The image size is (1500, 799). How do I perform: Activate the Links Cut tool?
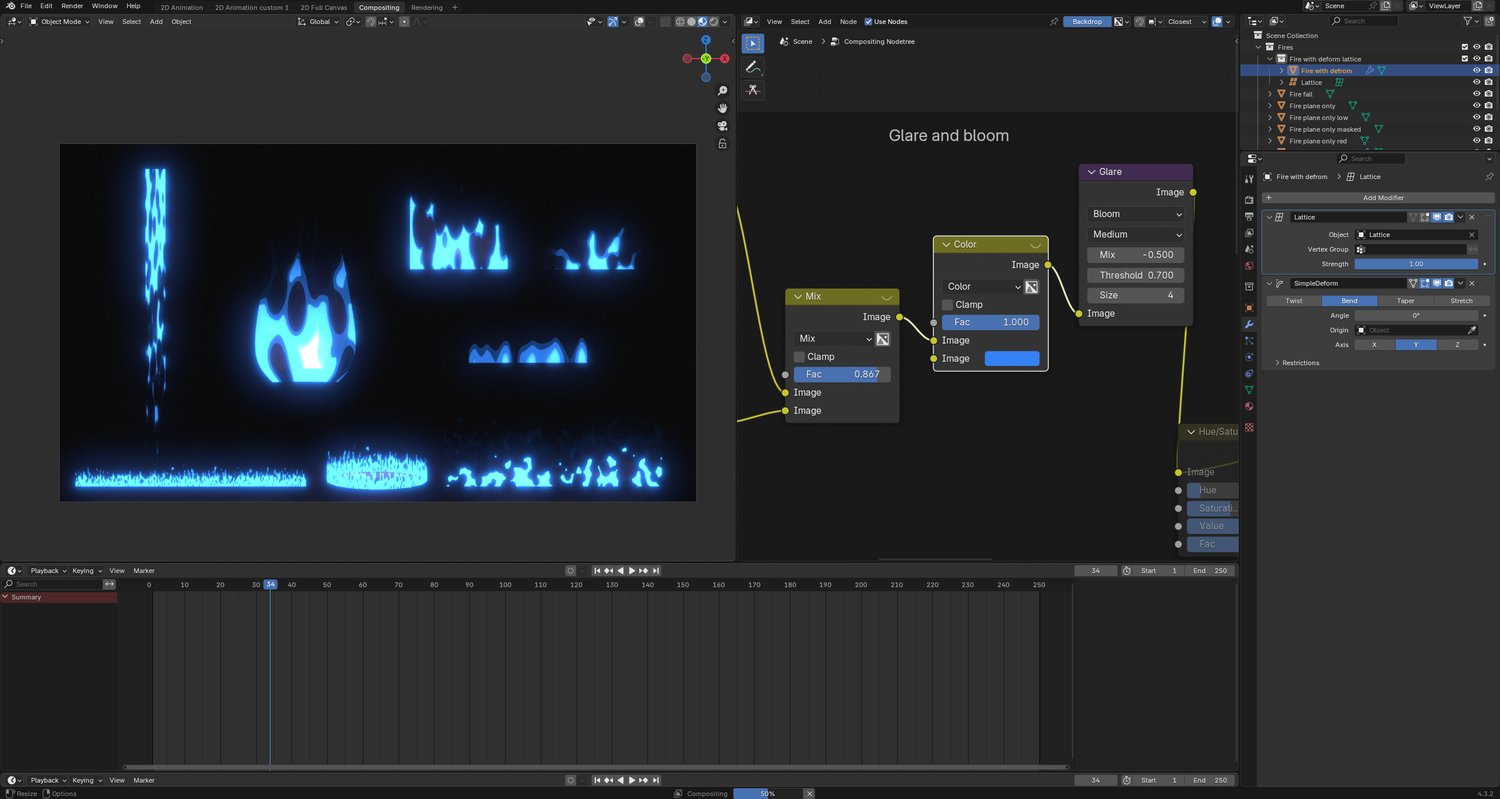pos(753,90)
